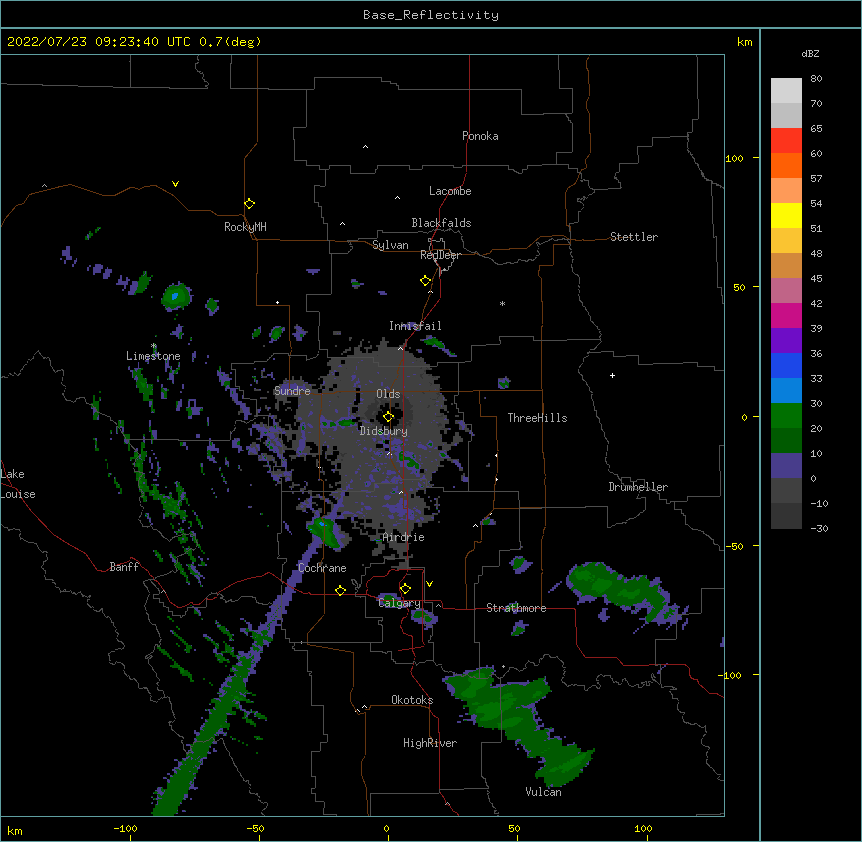Click the diamond marker just south of RedDeer

[x=426, y=281]
